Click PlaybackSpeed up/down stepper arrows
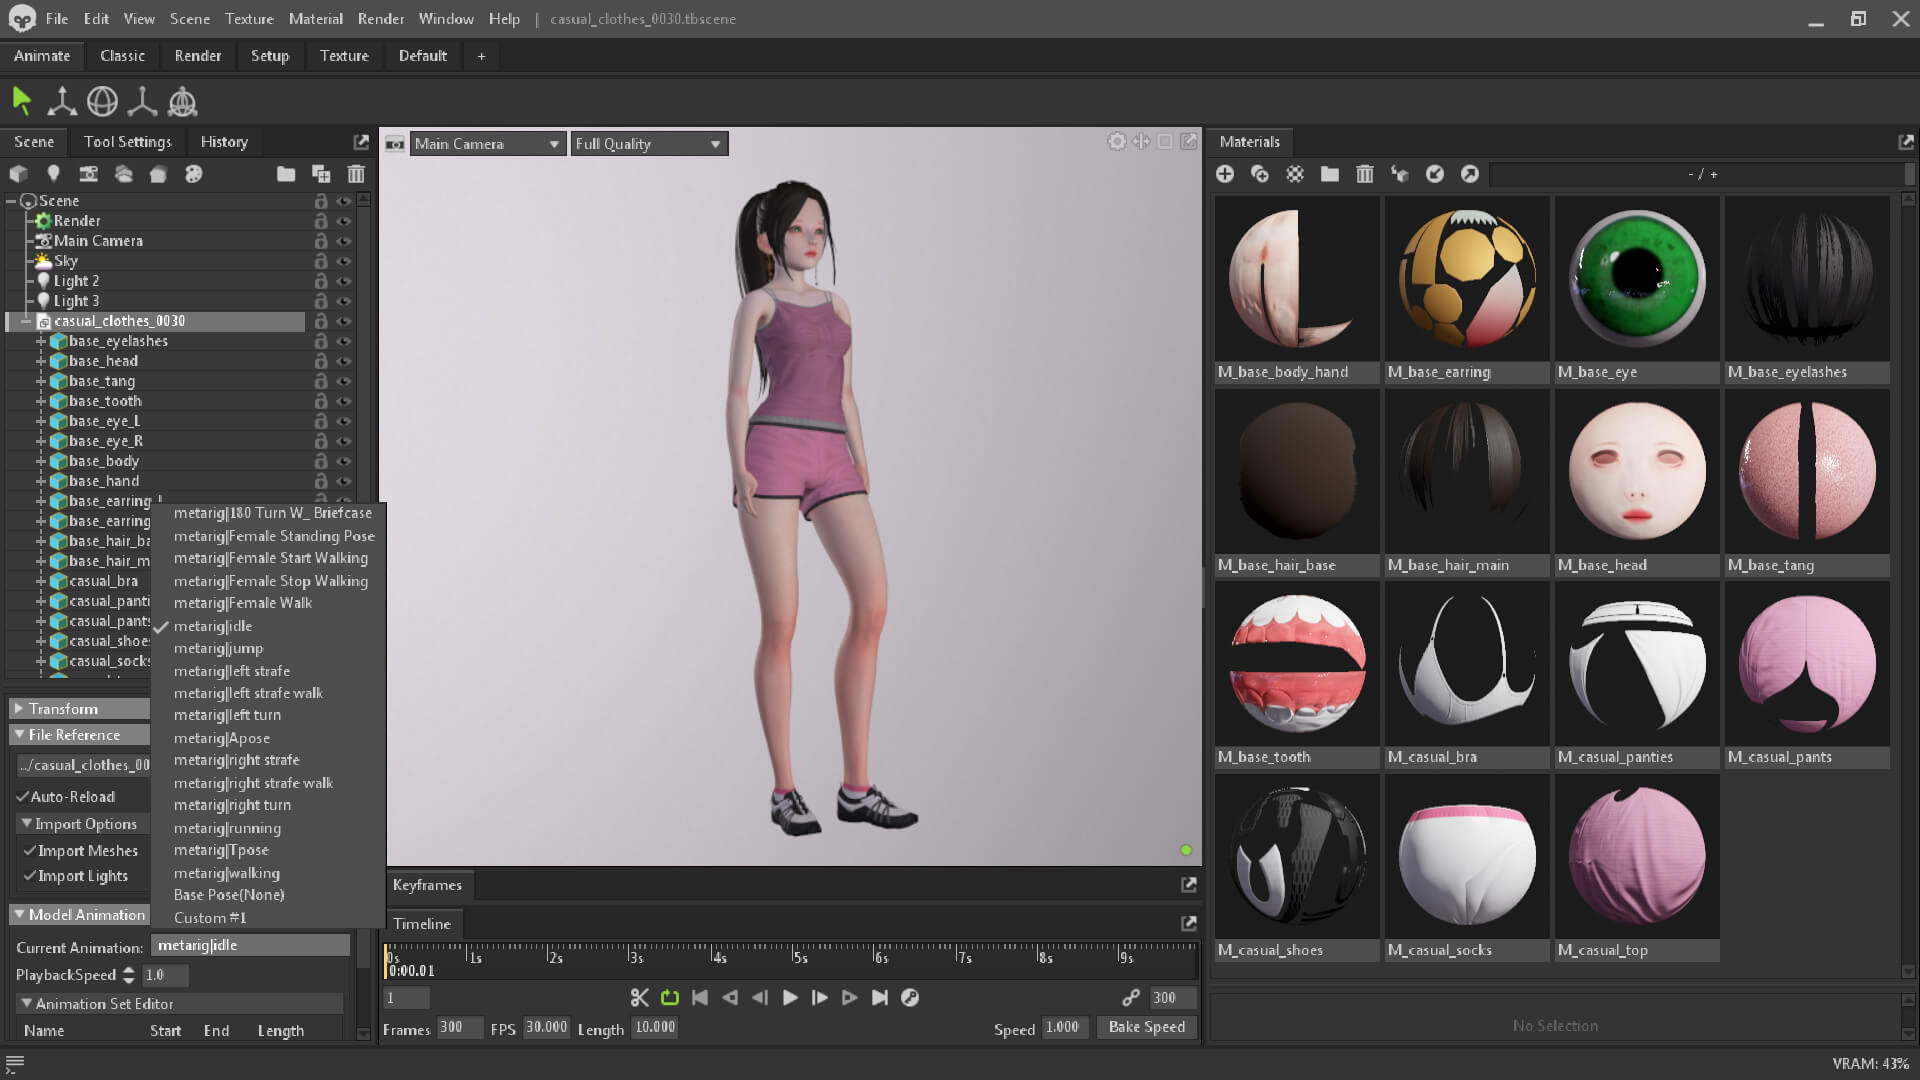Screen dimensions: 1920x1080 pyautogui.click(x=129, y=975)
